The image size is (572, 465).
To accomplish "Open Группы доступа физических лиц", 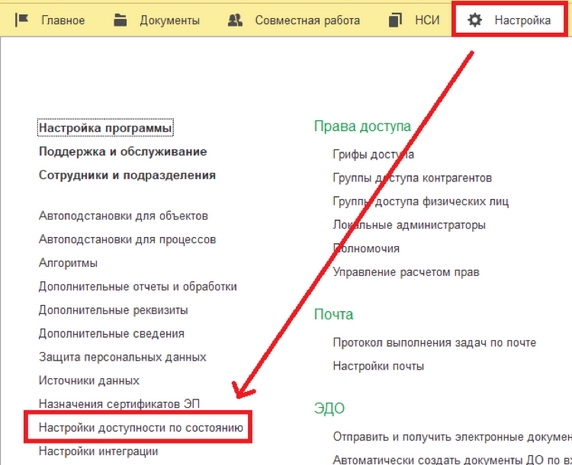I will [x=421, y=202].
